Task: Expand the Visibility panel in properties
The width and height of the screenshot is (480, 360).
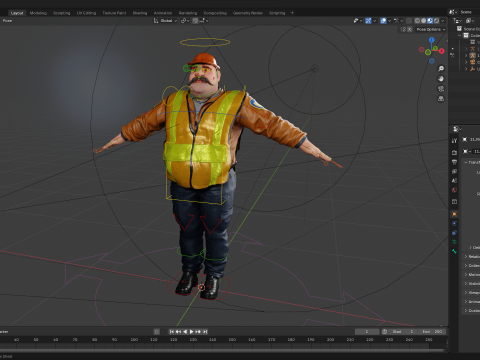Action: [x=472, y=283]
